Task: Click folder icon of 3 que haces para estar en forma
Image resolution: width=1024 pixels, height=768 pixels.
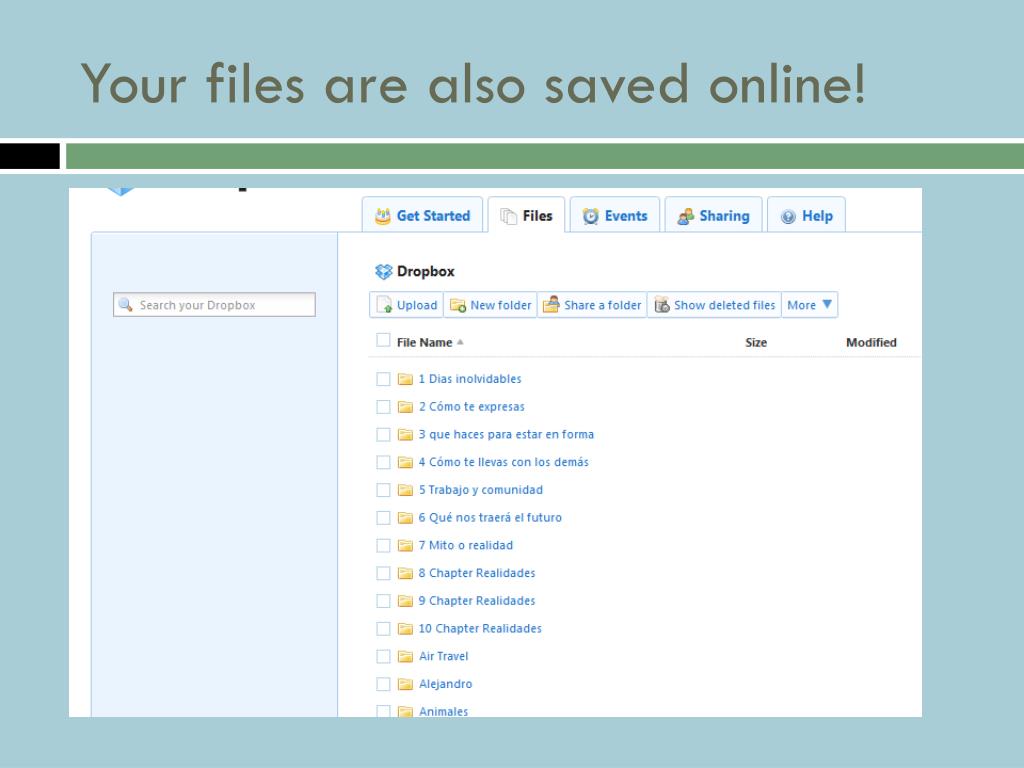Action: [406, 434]
